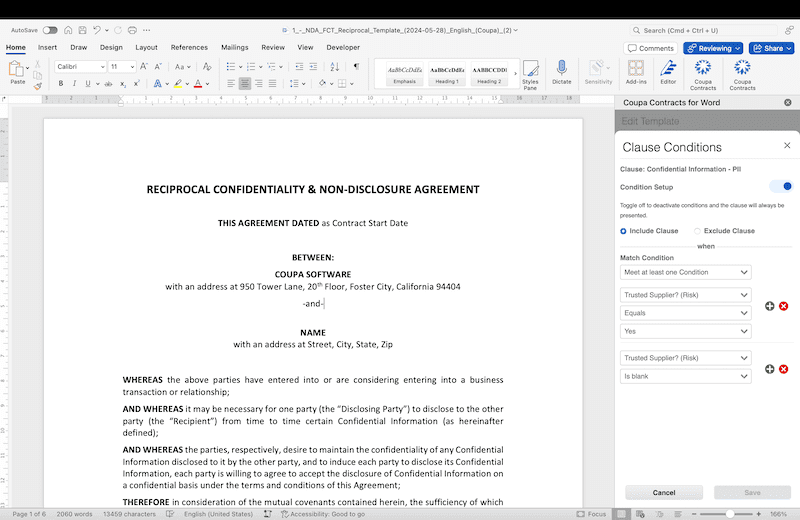This screenshot has height=520, width=800.
Task: Toggle Italic formatting
Action: [x=74, y=83]
